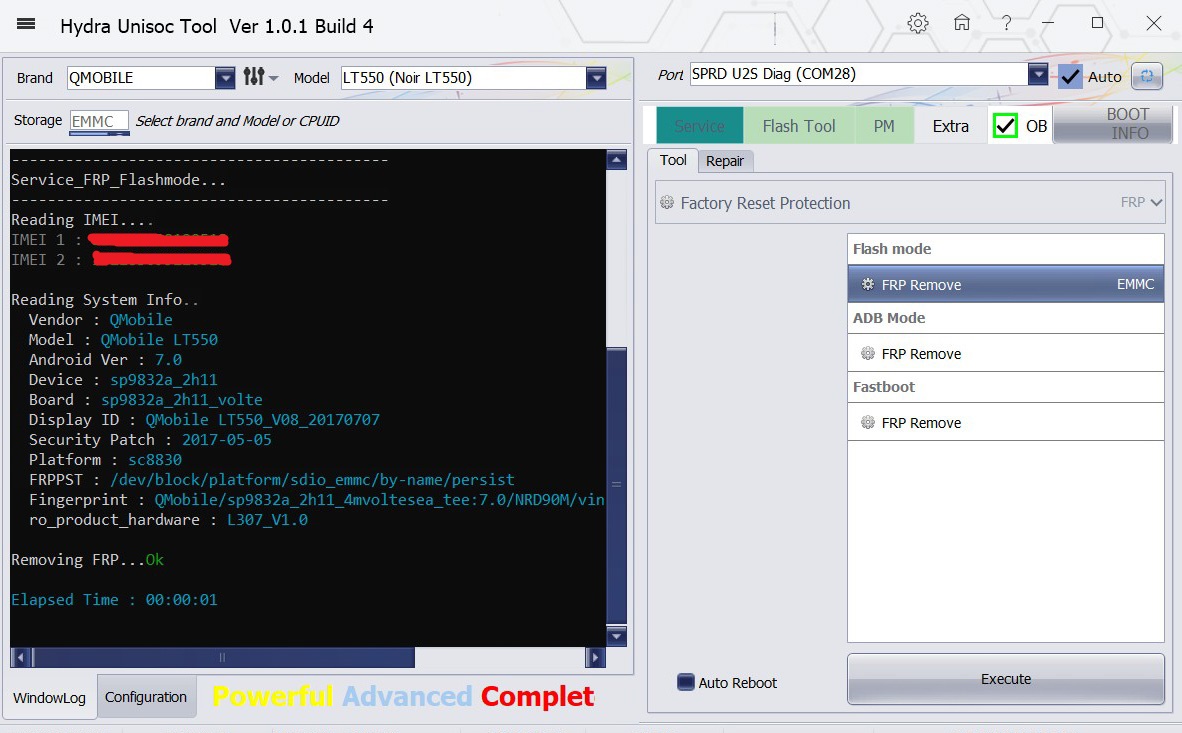Screen dimensions: 1182x733
Task: Toggle the Auto port checkbox
Action: pyautogui.click(x=1071, y=76)
